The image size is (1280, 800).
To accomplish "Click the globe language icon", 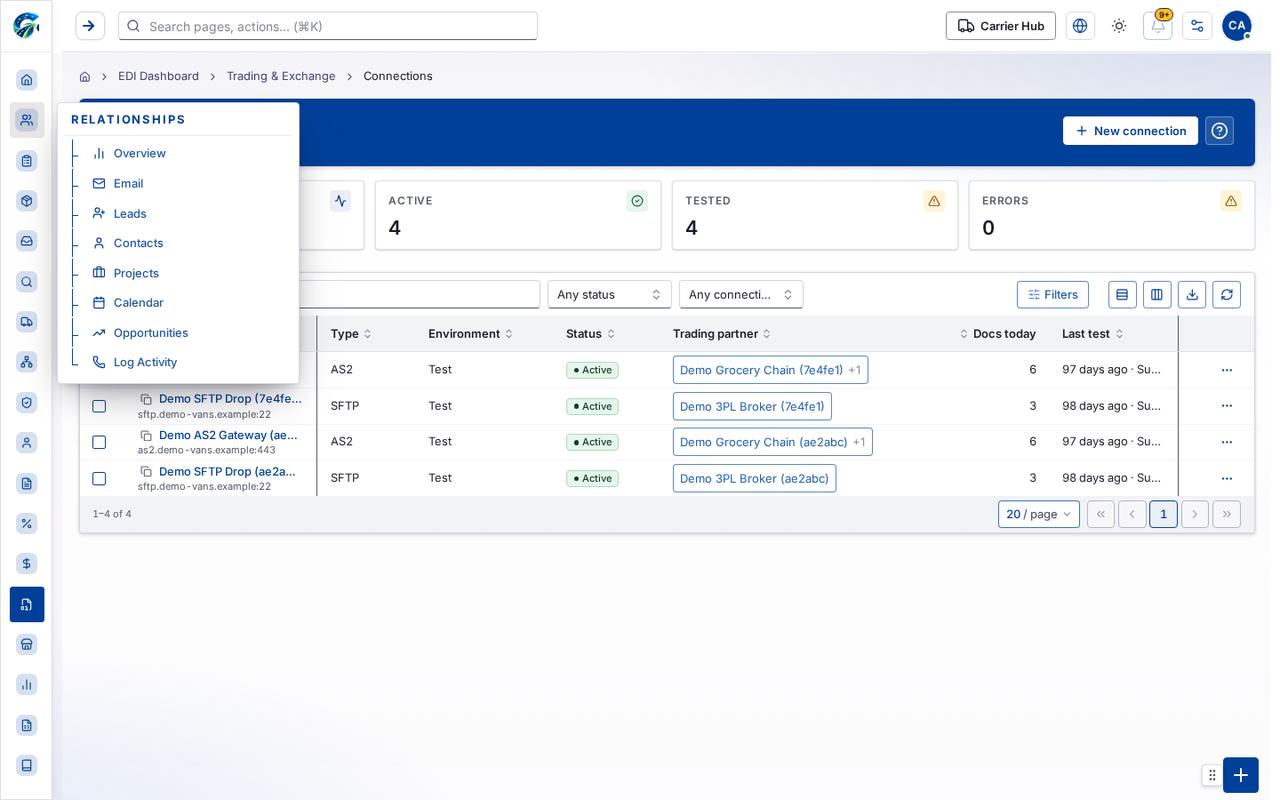I will pos(1080,26).
